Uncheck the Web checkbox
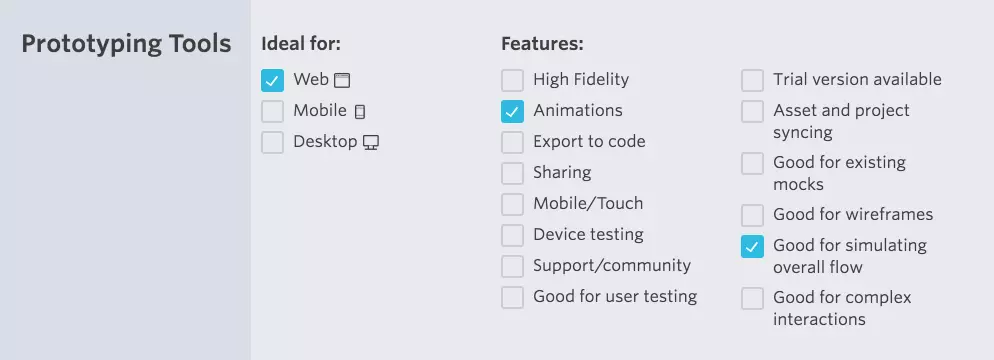This screenshot has width=994, height=360. pos(273,80)
